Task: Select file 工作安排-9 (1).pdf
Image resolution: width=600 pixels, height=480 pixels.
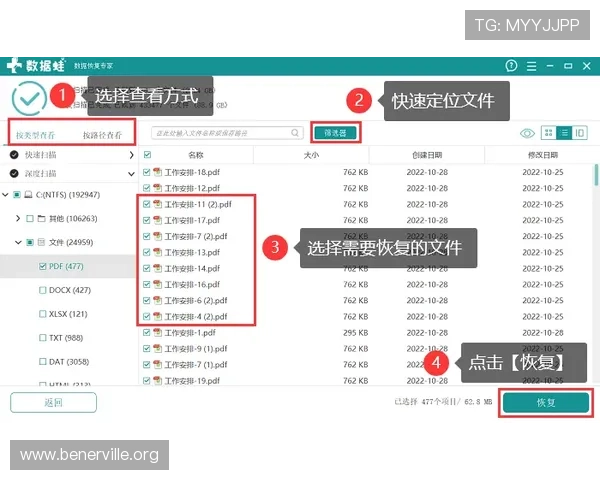Action: [x=196, y=349]
